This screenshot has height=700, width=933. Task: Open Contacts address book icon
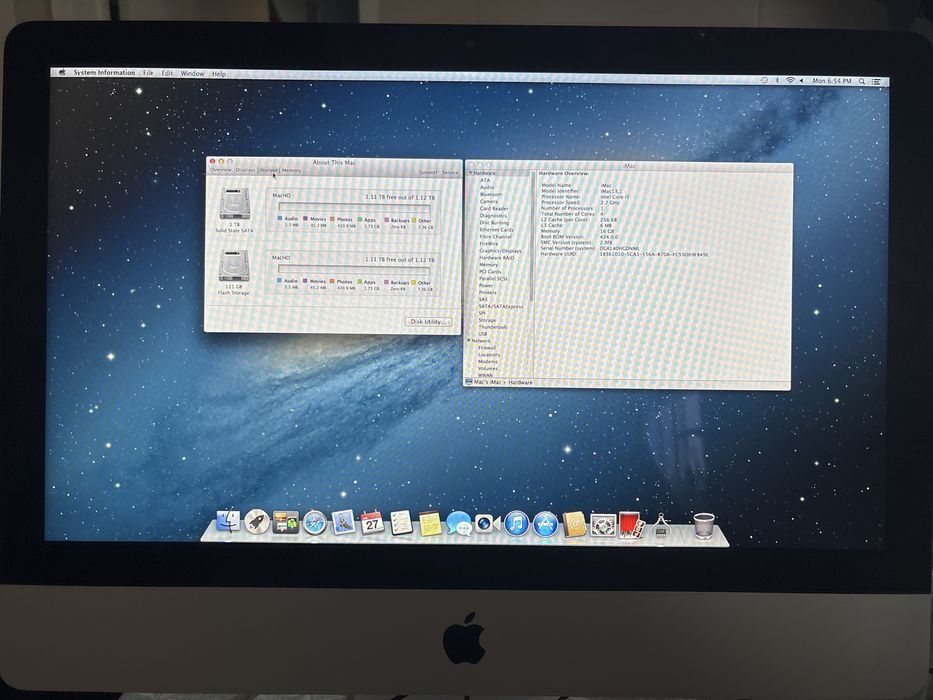point(574,525)
